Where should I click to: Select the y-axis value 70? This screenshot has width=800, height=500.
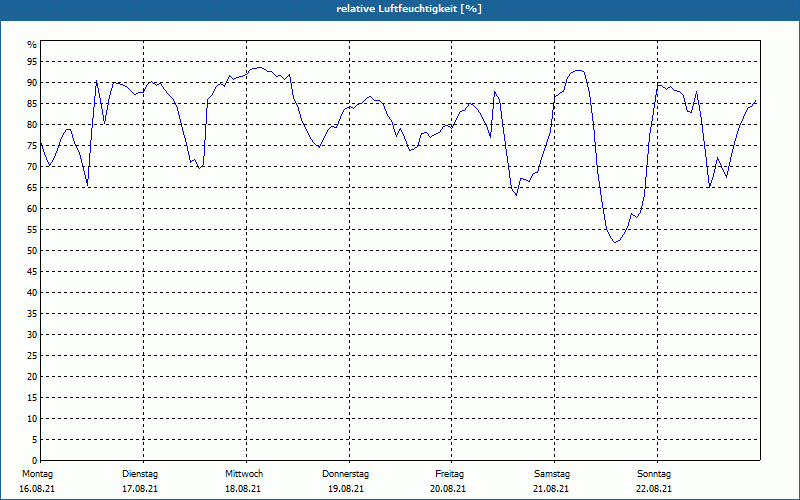(32, 167)
